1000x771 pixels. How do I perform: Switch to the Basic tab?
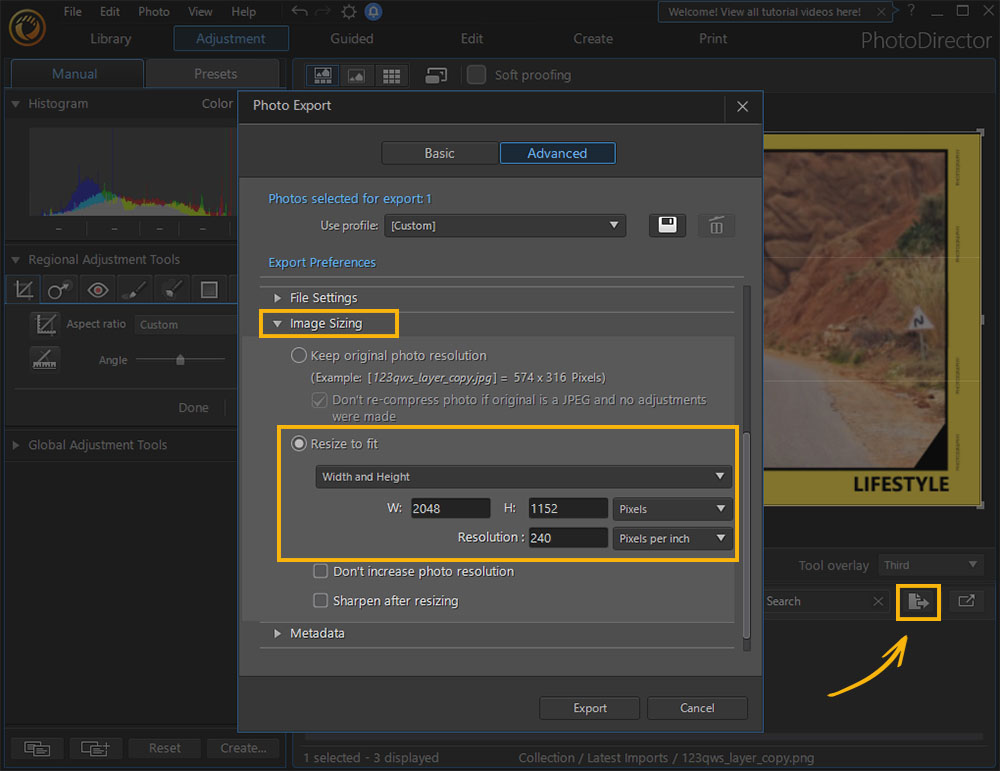coord(439,153)
